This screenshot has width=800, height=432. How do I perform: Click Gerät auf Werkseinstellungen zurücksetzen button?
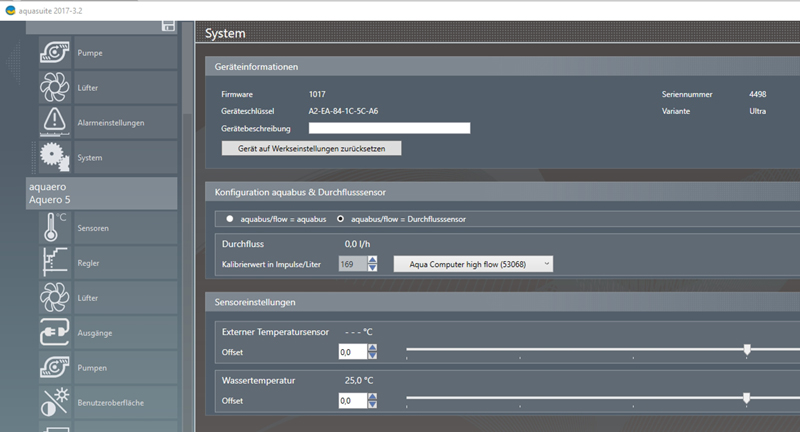311,148
